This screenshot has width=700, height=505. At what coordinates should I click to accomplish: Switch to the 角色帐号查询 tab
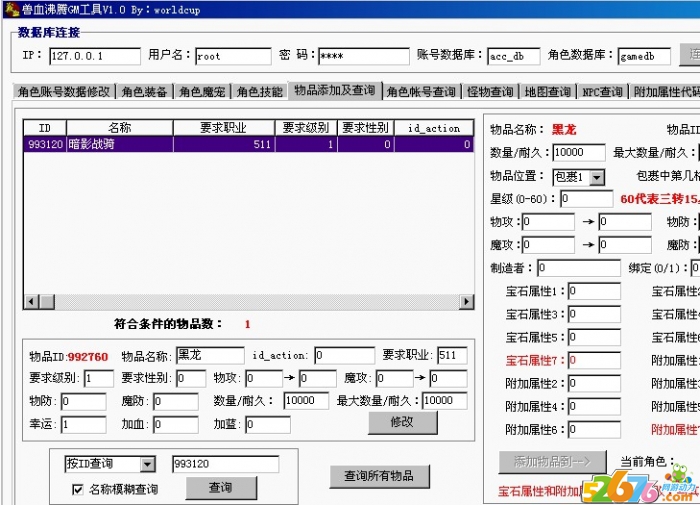pyautogui.click(x=421, y=92)
